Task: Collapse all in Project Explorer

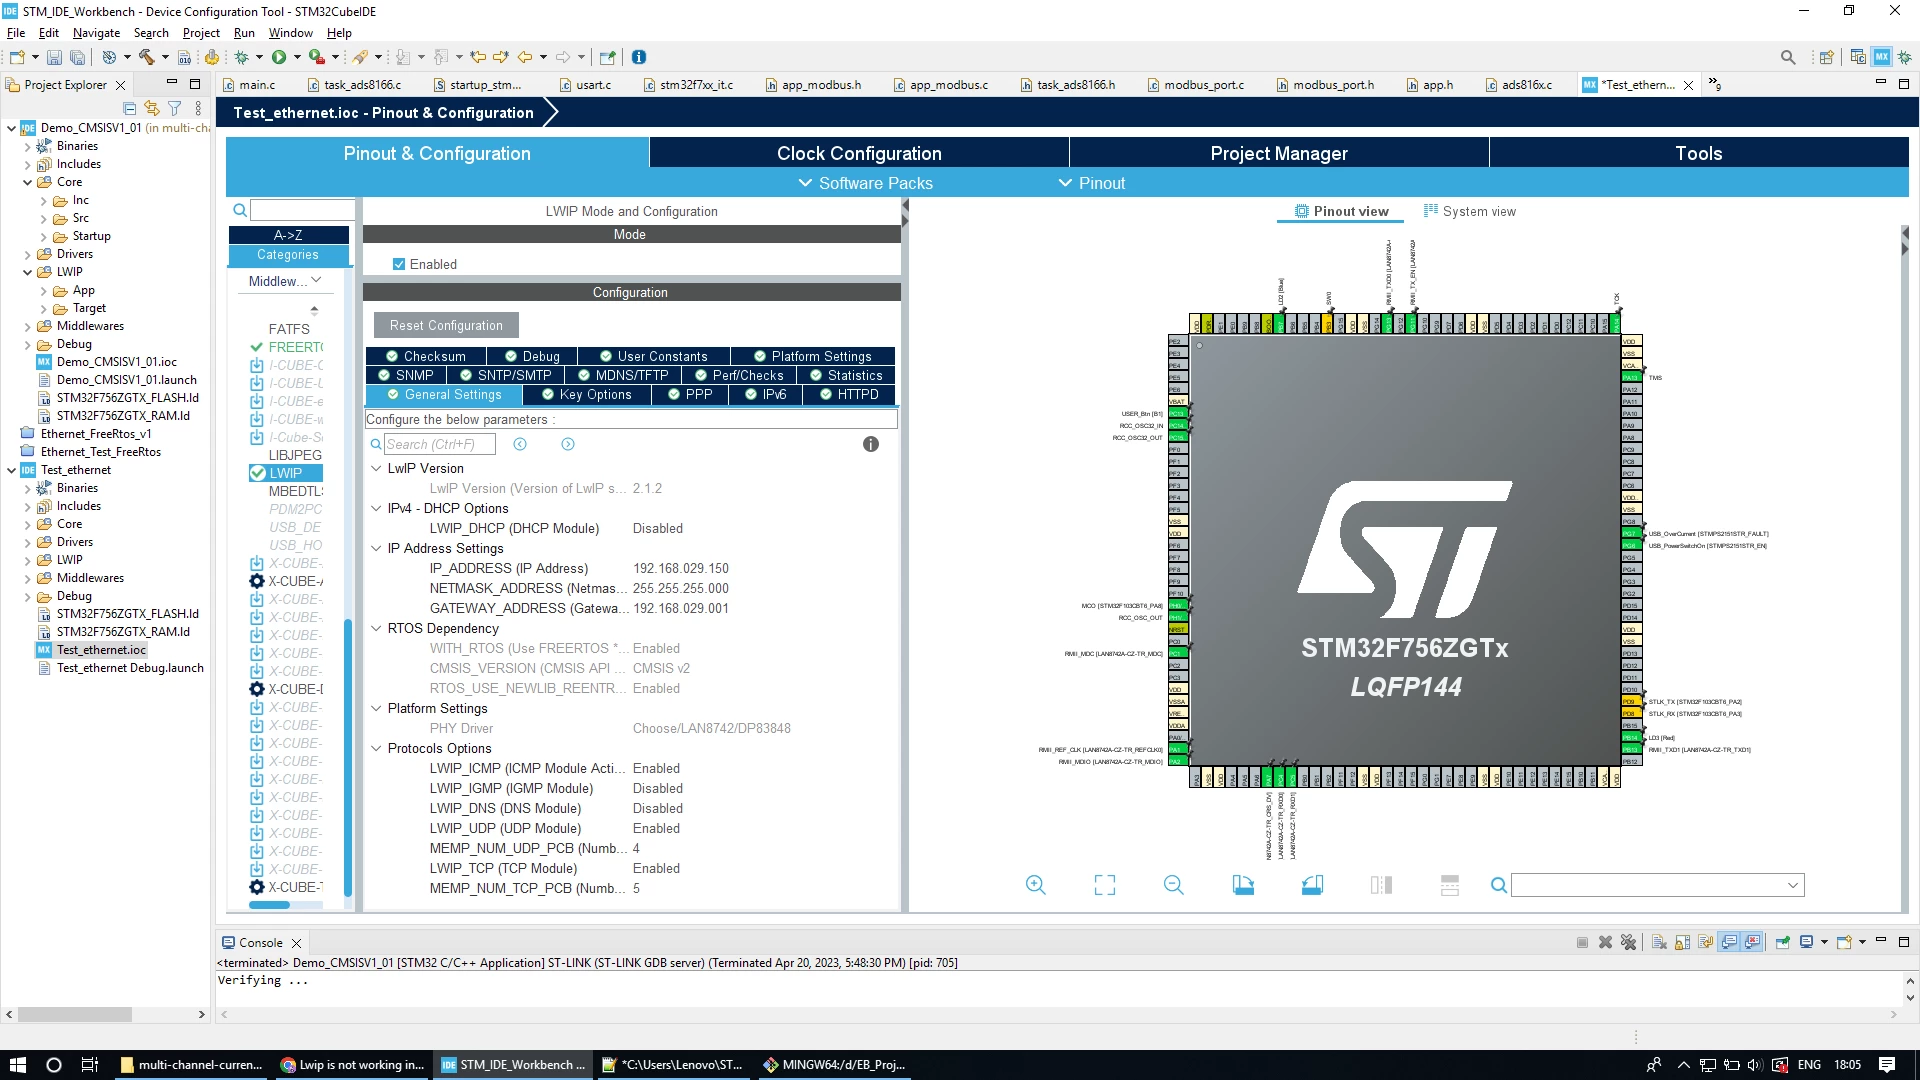Action: click(x=129, y=108)
